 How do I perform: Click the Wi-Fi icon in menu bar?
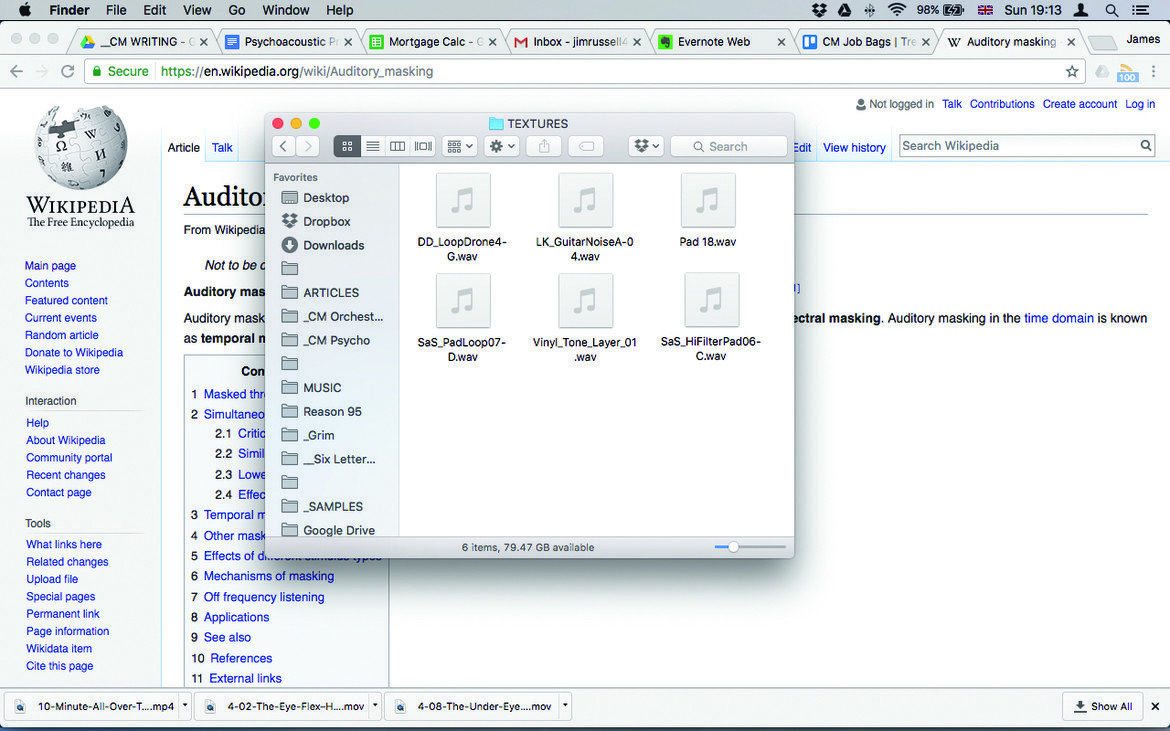pos(897,10)
